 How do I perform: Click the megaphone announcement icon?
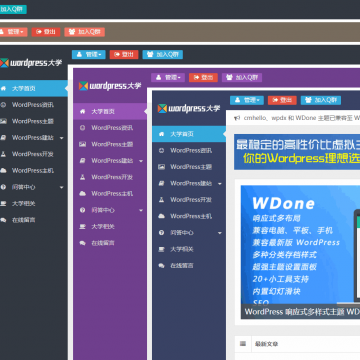point(237,118)
